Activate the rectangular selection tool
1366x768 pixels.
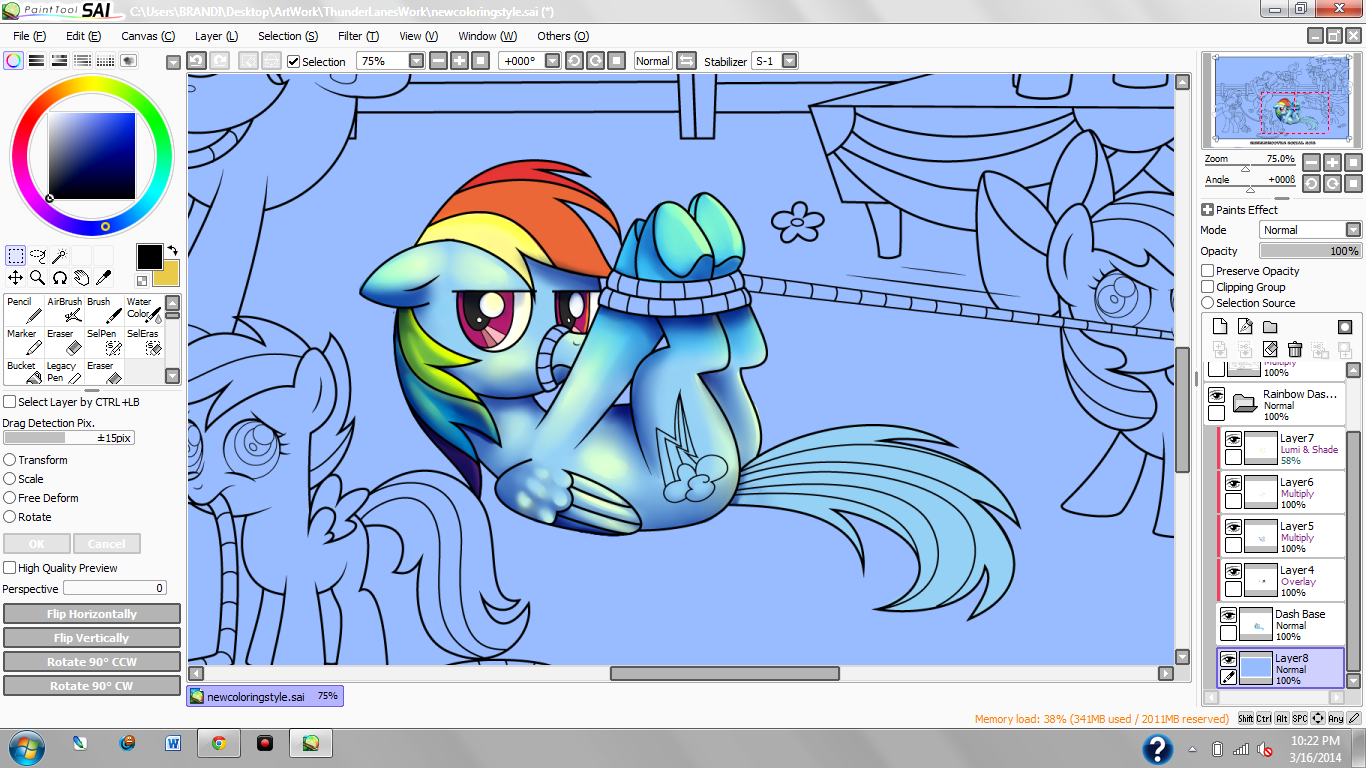(x=15, y=256)
